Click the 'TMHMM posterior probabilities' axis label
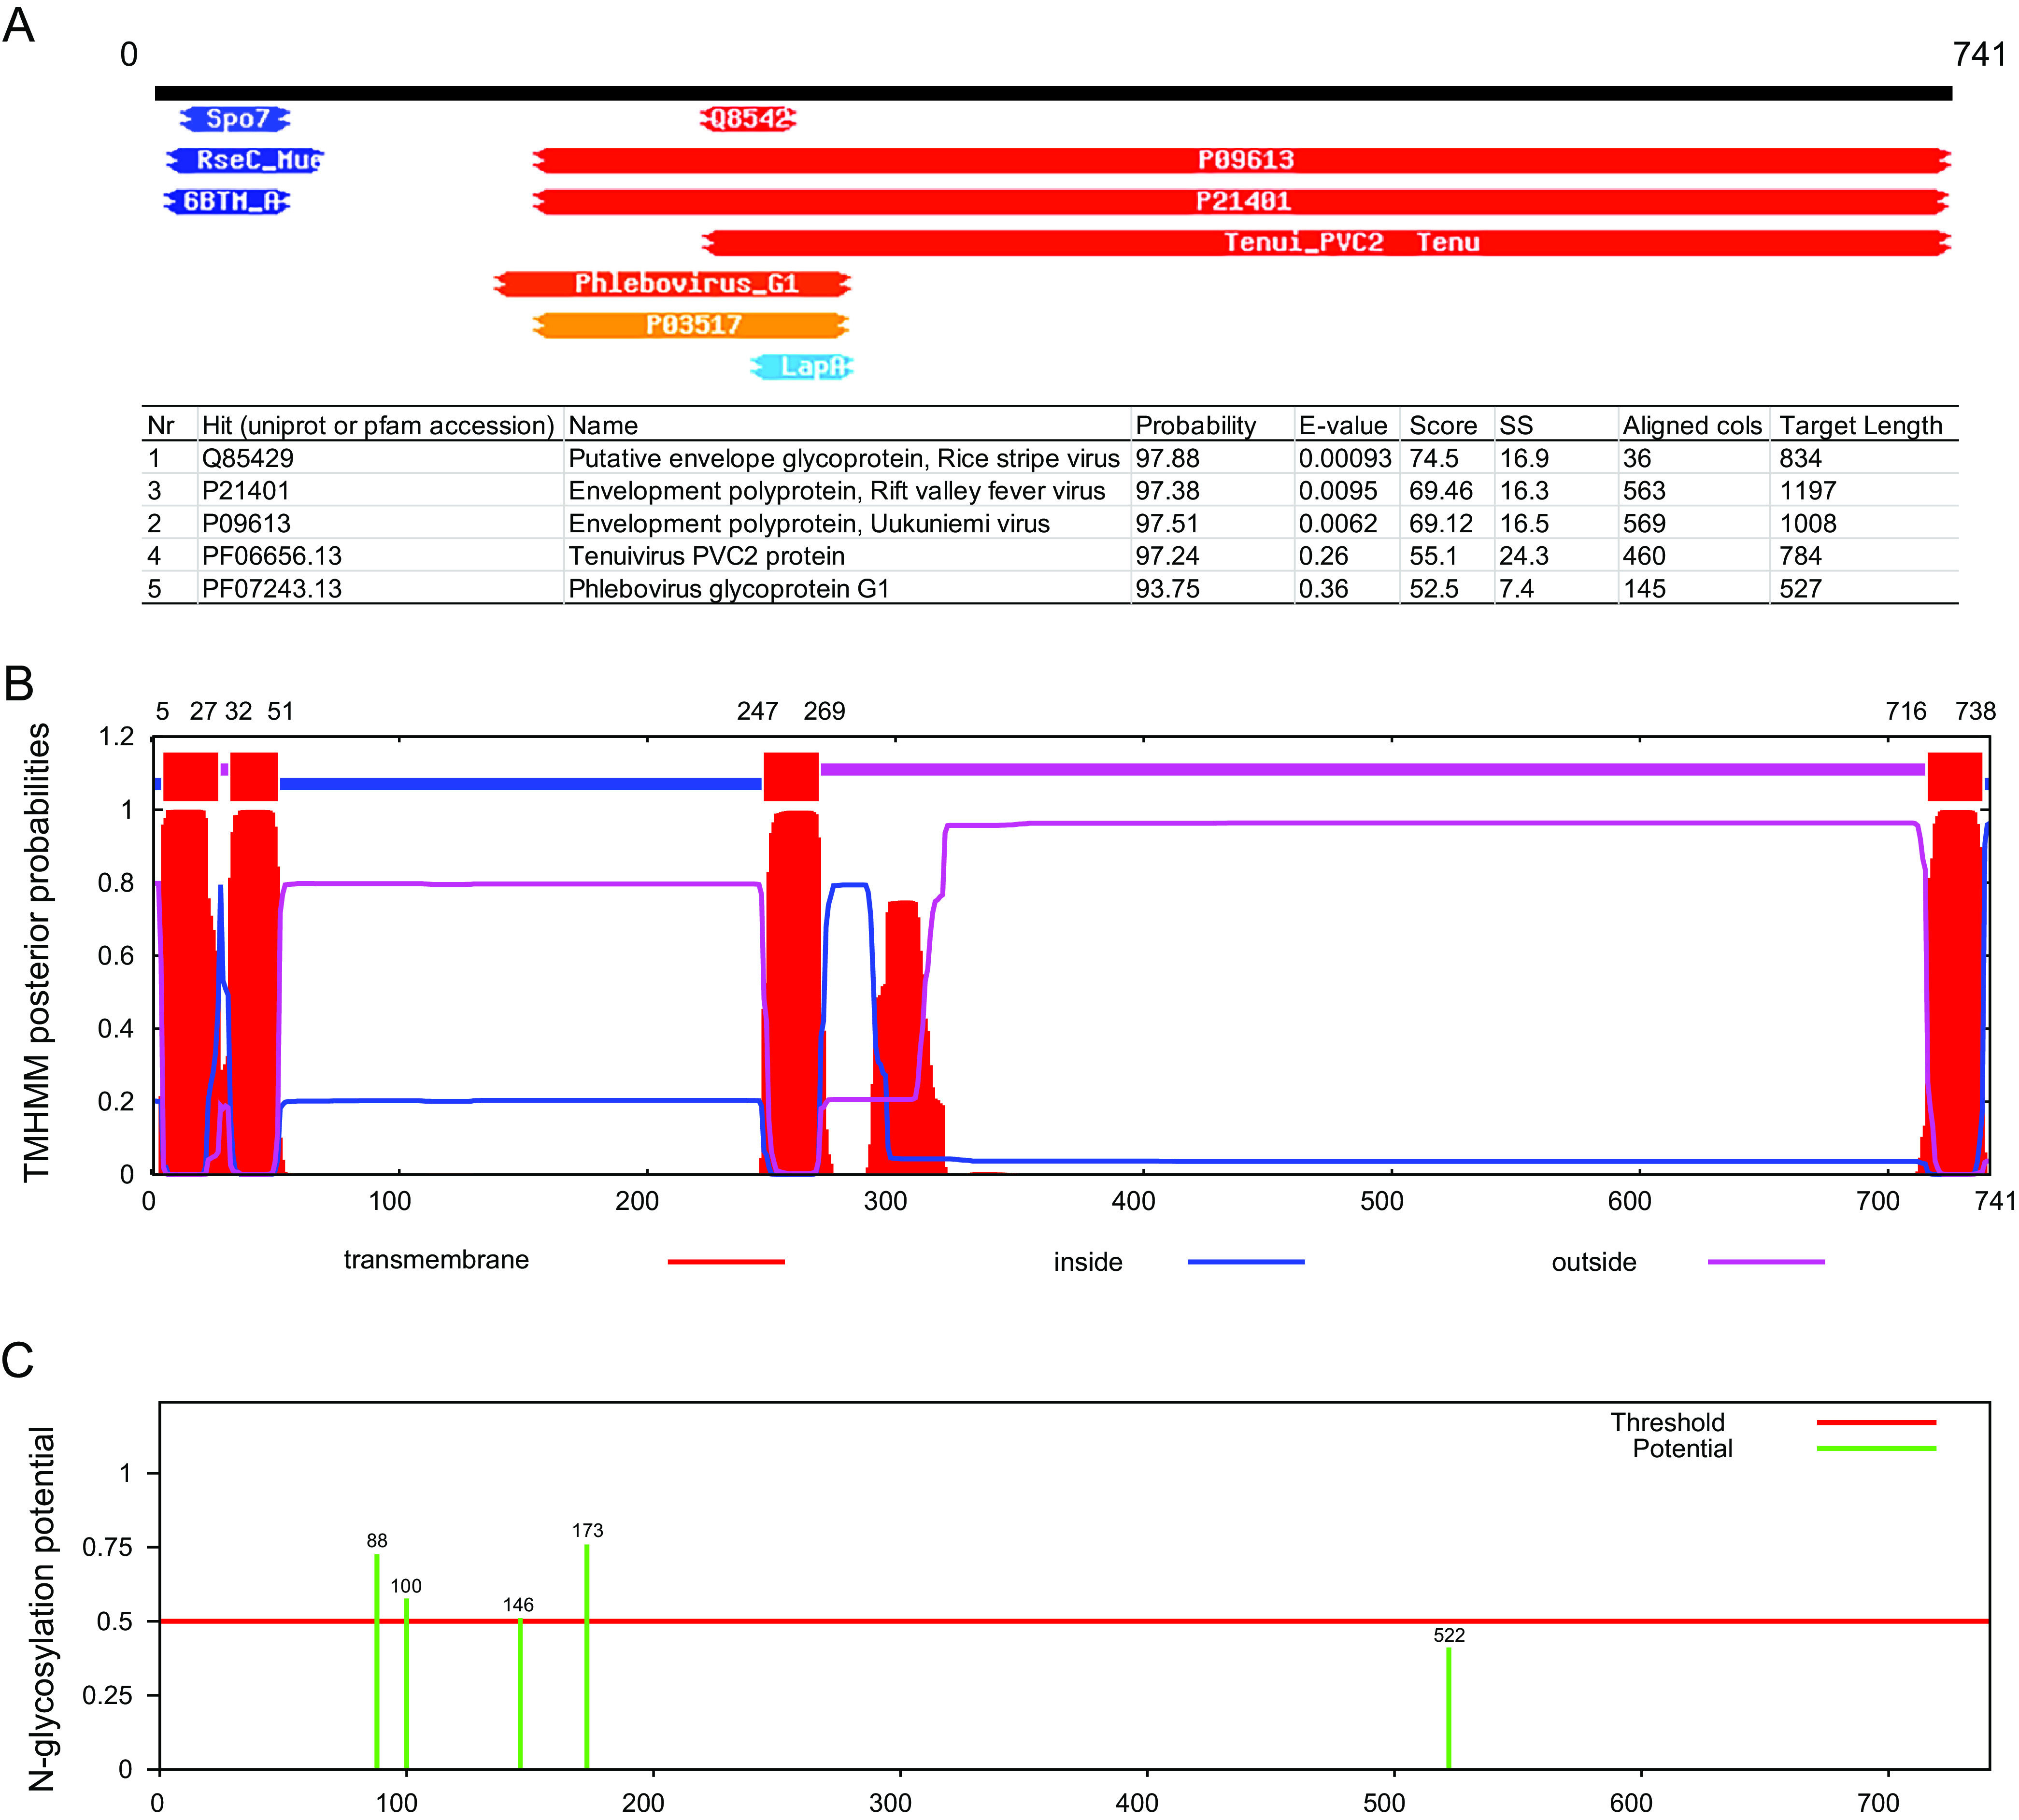 point(36,953)
